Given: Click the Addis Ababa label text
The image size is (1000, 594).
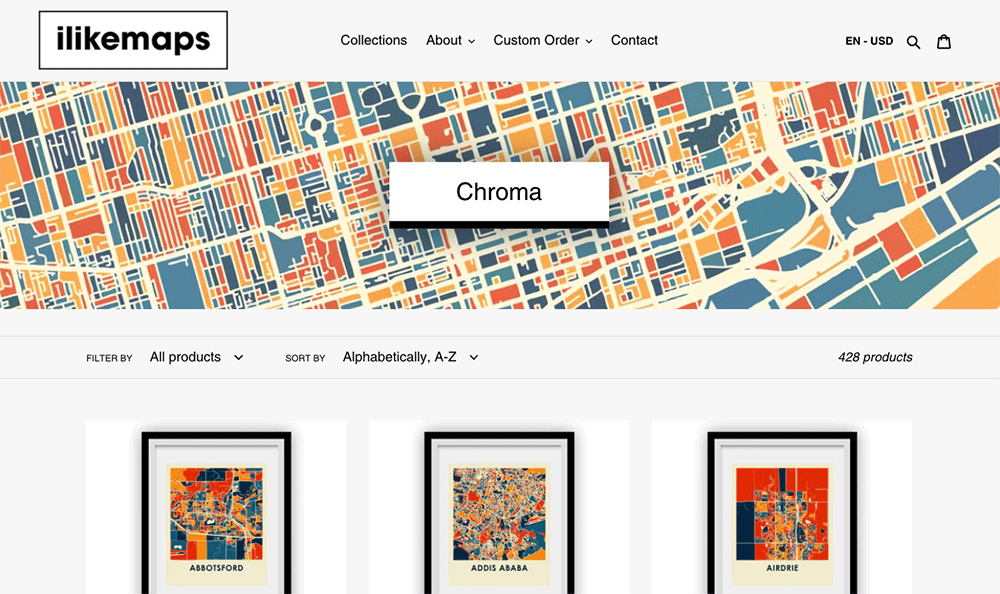Looking at the screenshot, I should [x=499, y=568].
